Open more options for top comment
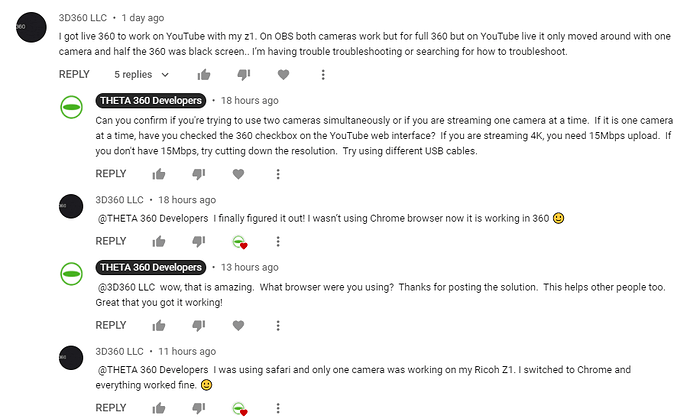The height and width of the screenshot is (419, 690). pyautogui.click(x=323, y=75)
